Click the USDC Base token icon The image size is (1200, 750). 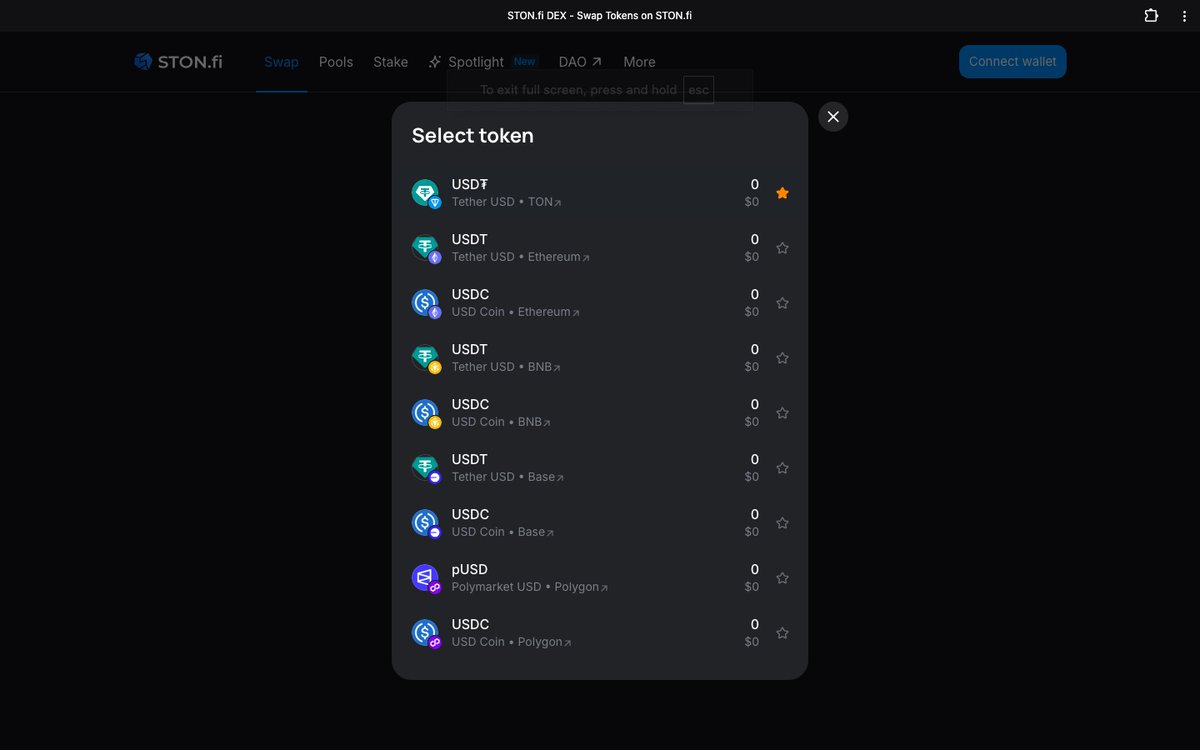coord(426,523)
